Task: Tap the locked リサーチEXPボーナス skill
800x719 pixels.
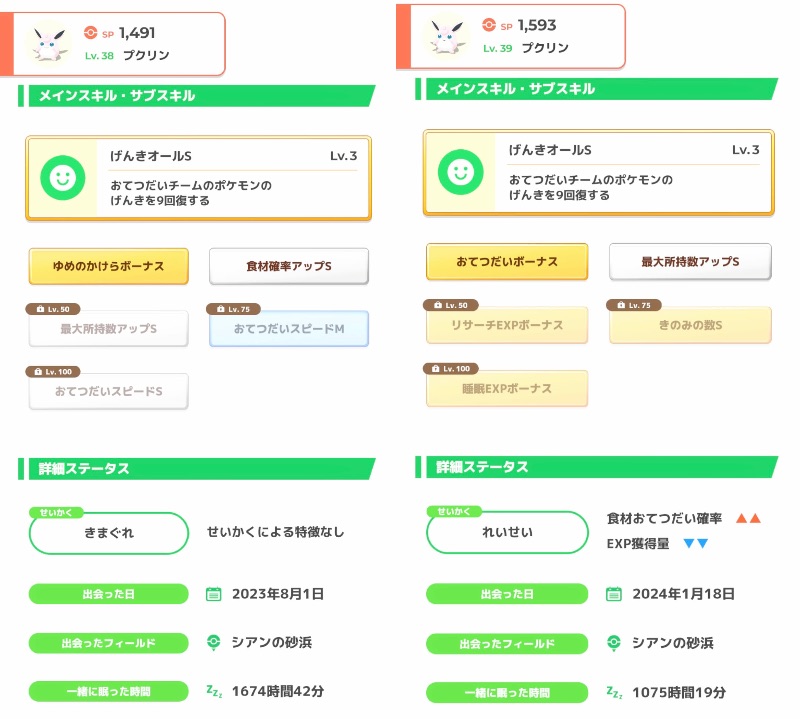Action: click(507, 325)
